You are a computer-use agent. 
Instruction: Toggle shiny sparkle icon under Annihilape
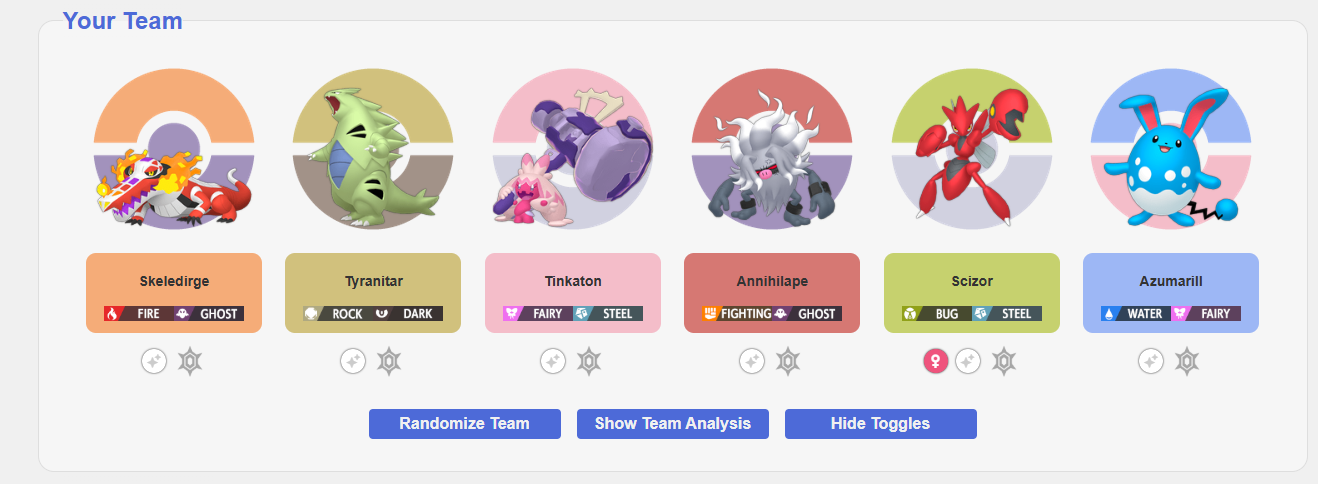[x=751, y=361]
